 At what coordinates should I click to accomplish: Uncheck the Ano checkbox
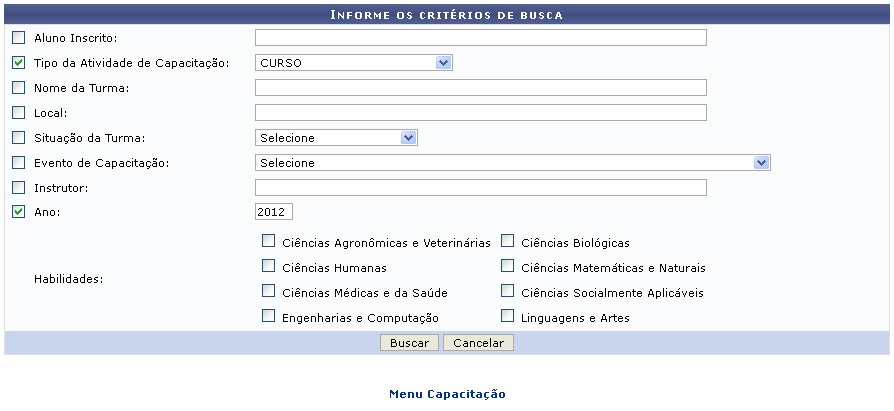click(x=19, y=212)
